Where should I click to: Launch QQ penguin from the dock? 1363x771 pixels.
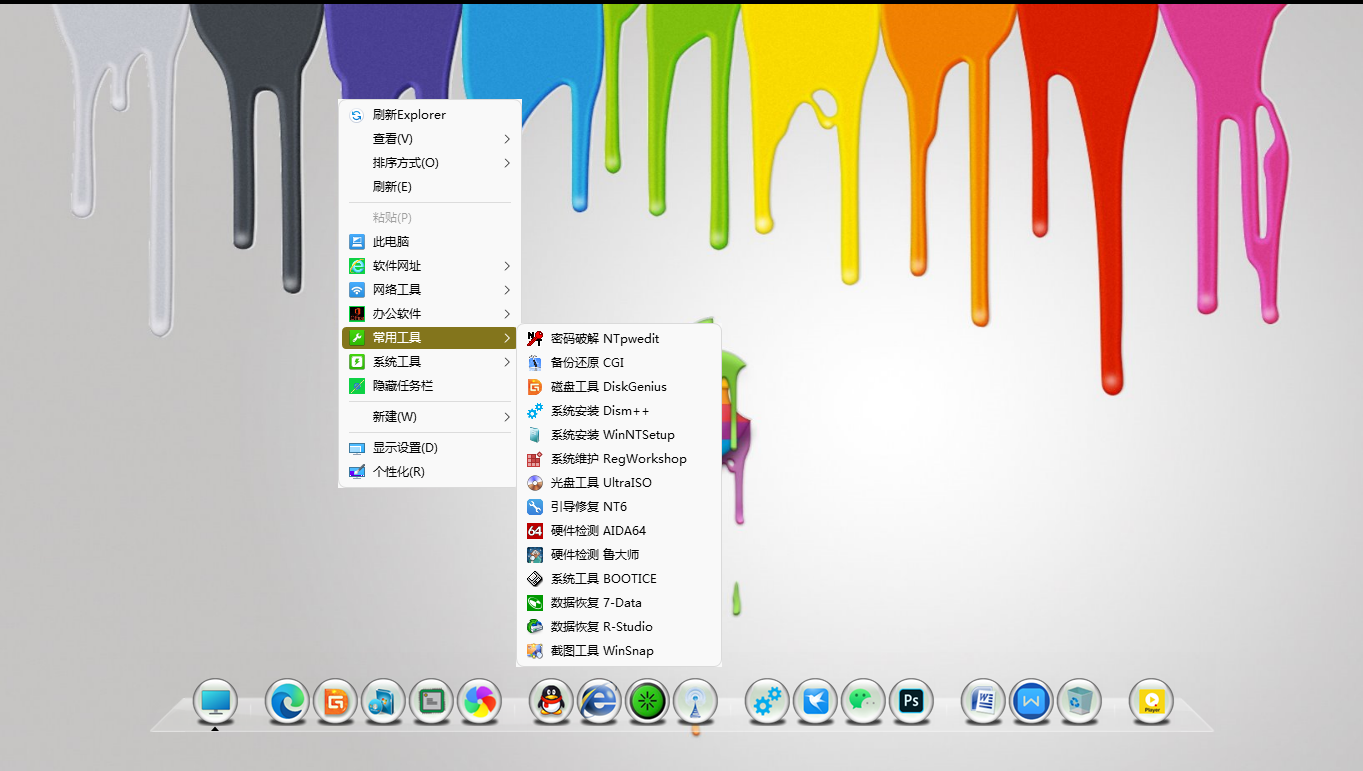point(551,701)
